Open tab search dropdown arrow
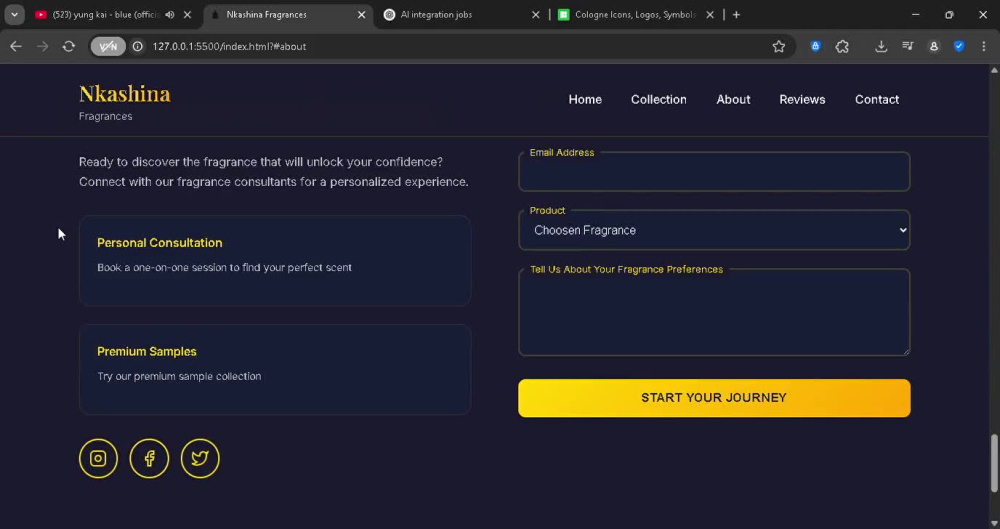Image resolution: width=1000 pixels, height=529 pixels. 14,15
